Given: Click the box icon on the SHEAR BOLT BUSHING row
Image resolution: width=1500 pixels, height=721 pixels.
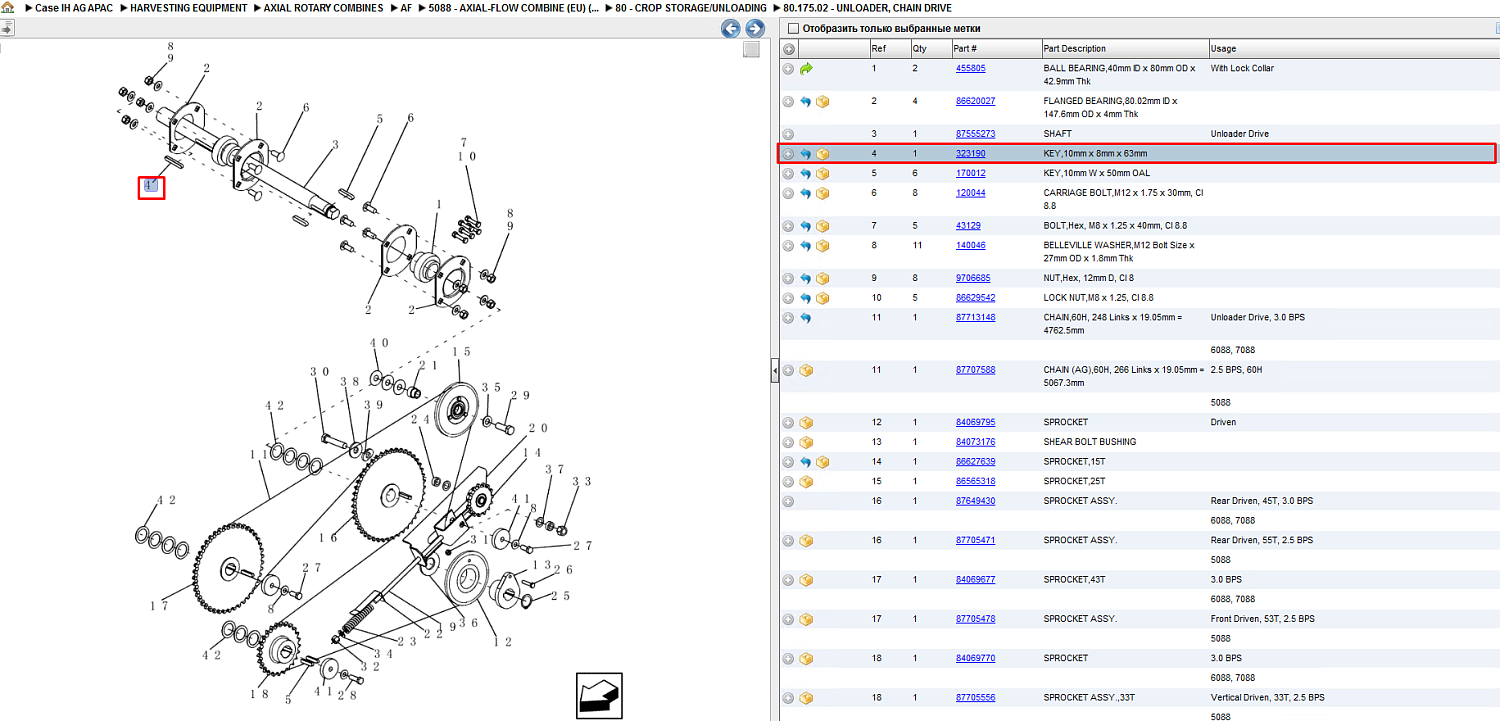Looking at the screenshot, I should pyautogui.click(x=806, y=442).
